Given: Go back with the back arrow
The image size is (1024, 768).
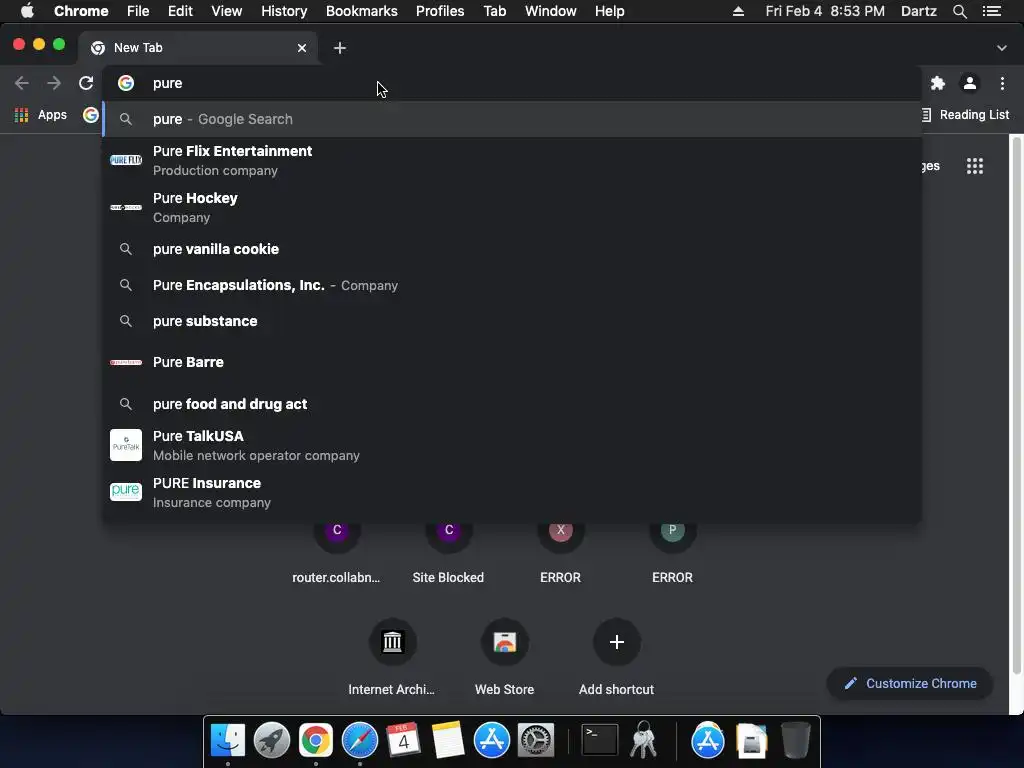Looking at the screenshot, I should pos(22,83).
